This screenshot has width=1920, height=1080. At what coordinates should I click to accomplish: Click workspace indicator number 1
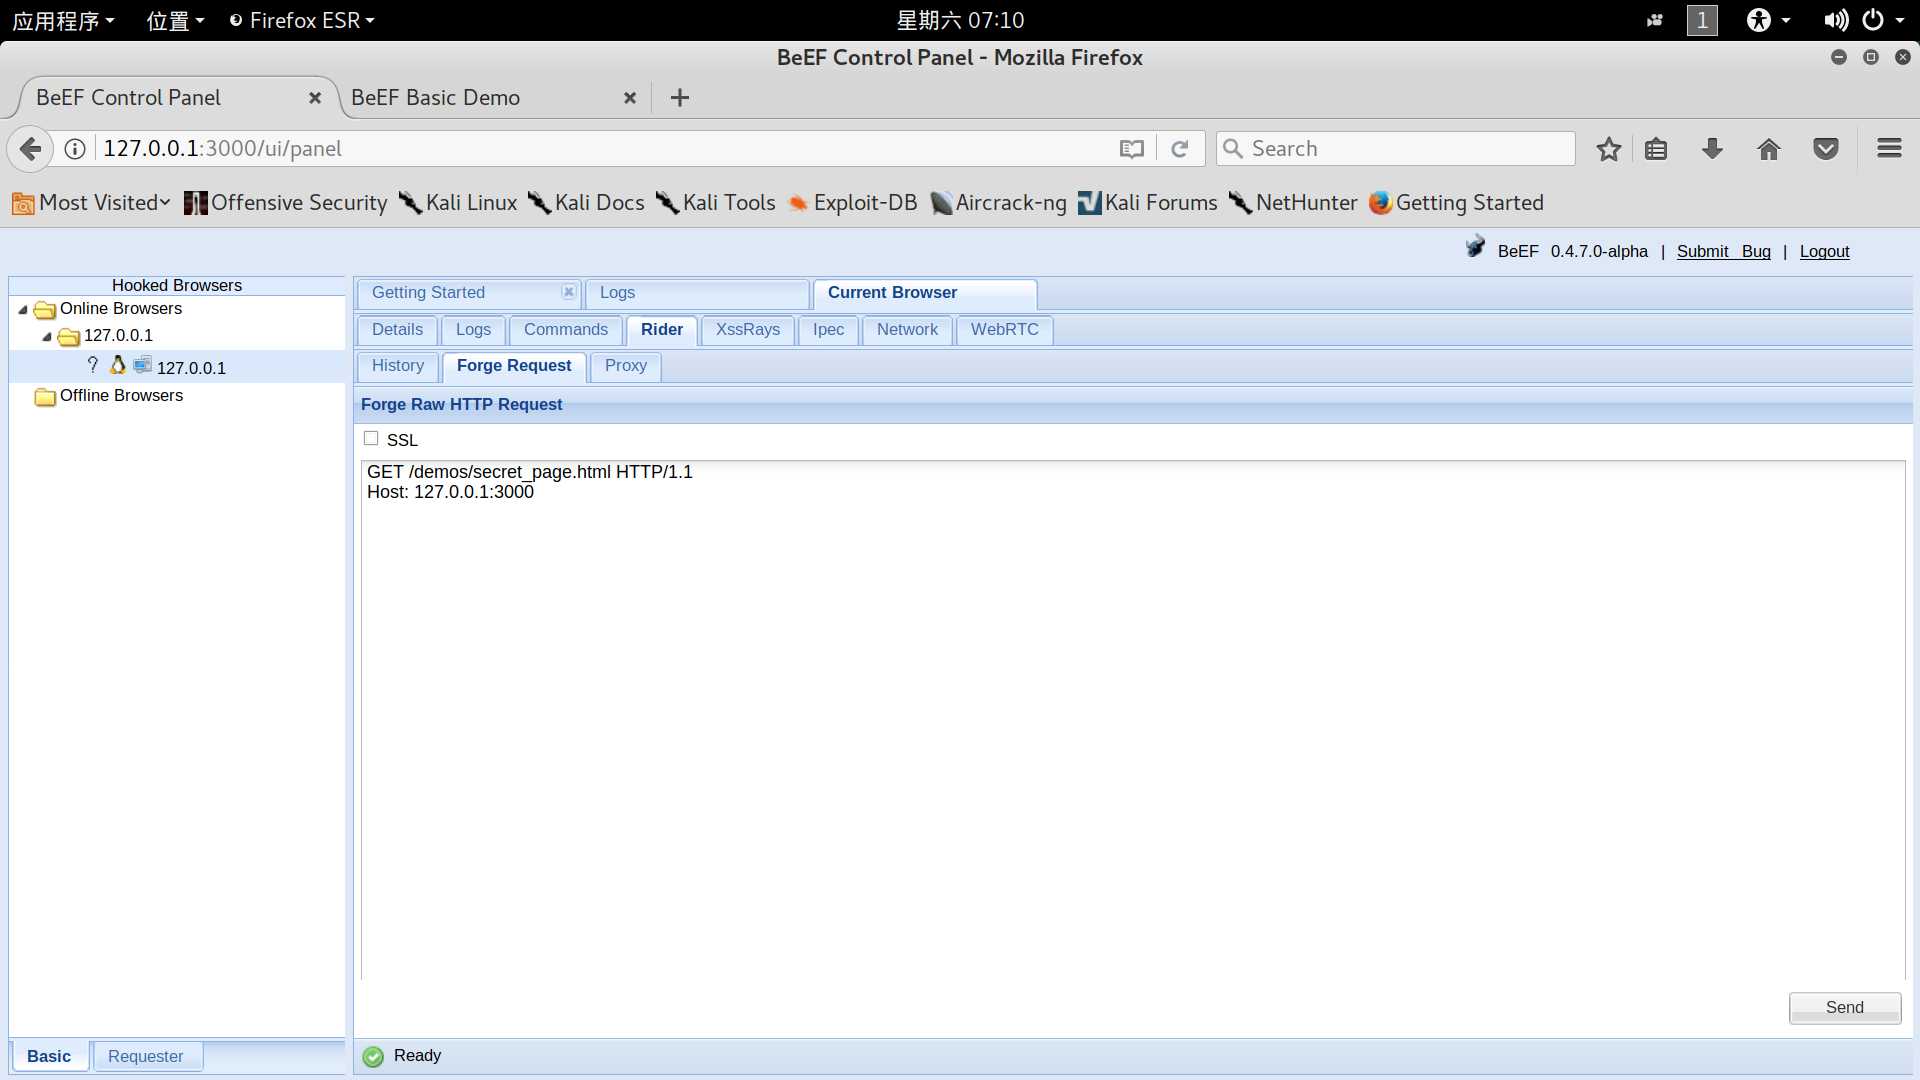point(1702,20)
